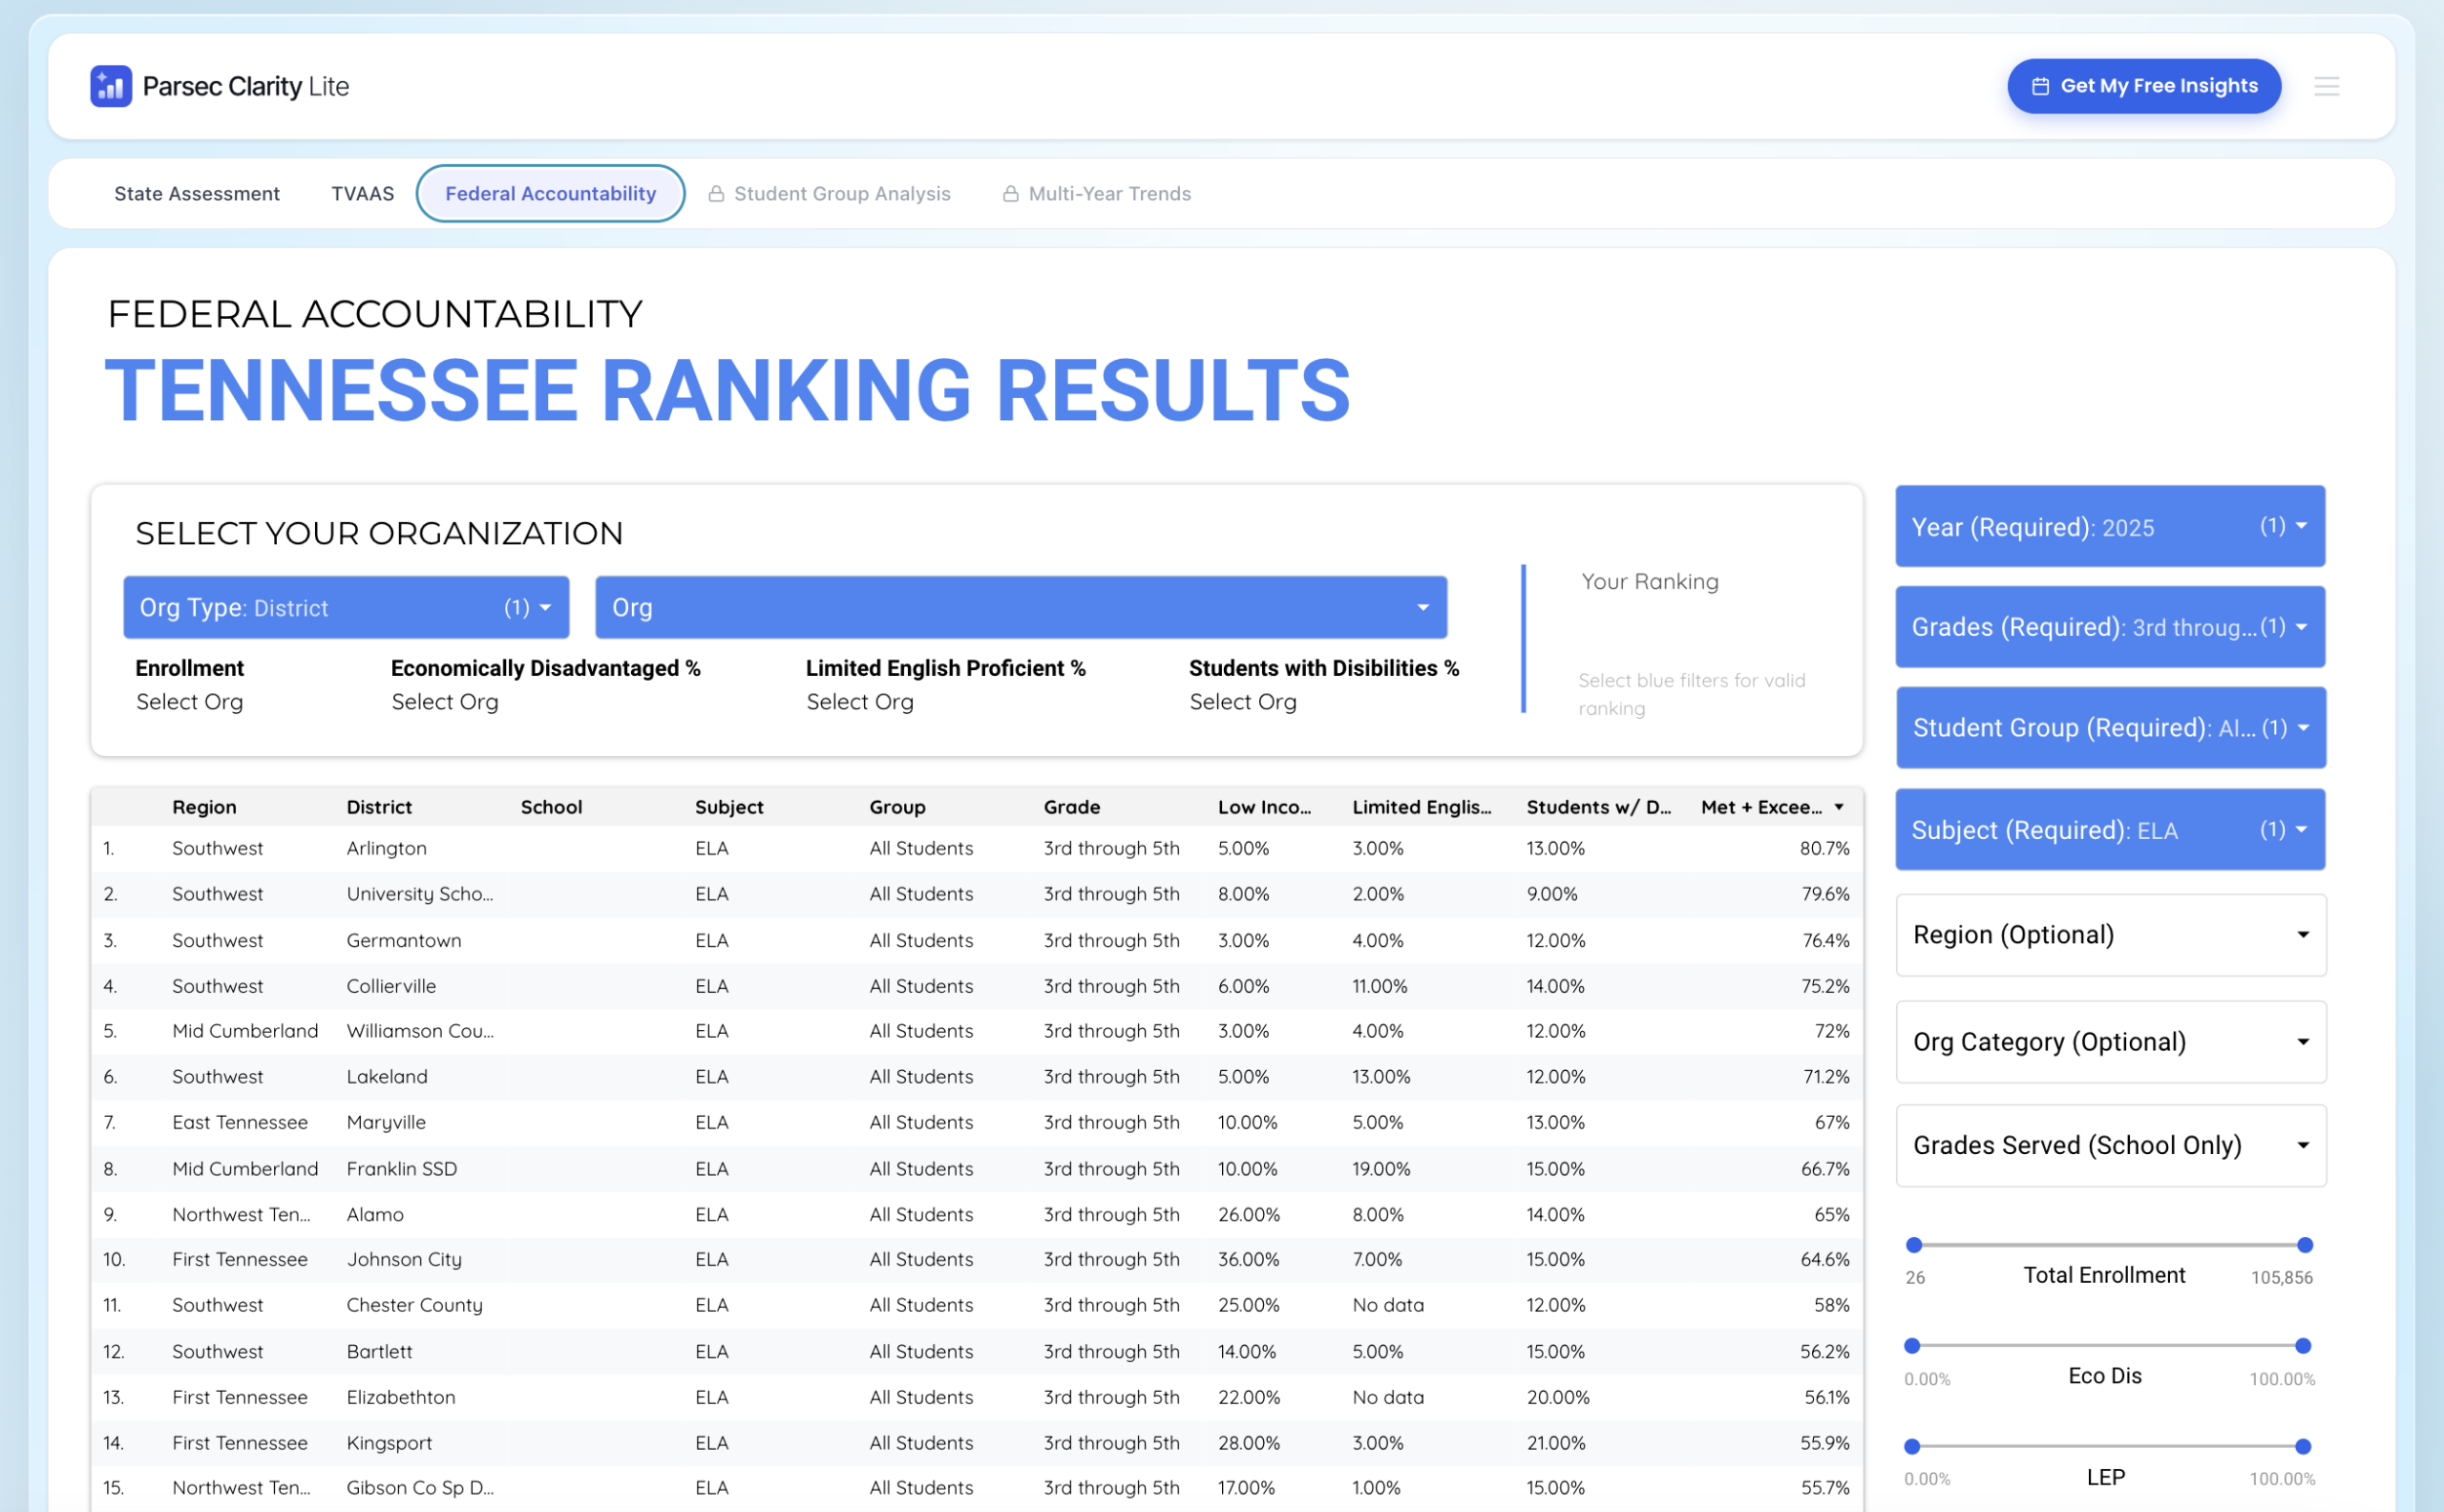Click the Williamson Cou... district cell

click(420, 1031)
